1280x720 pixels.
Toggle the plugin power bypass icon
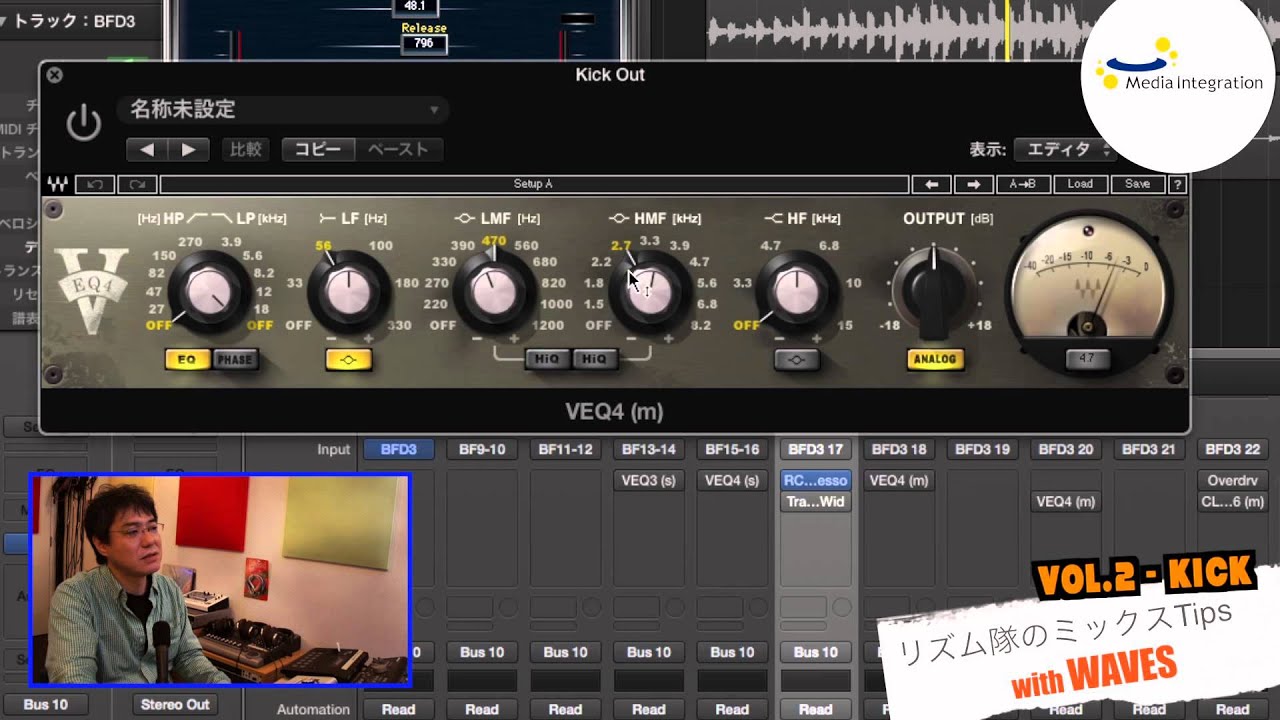tap(84, 124)
